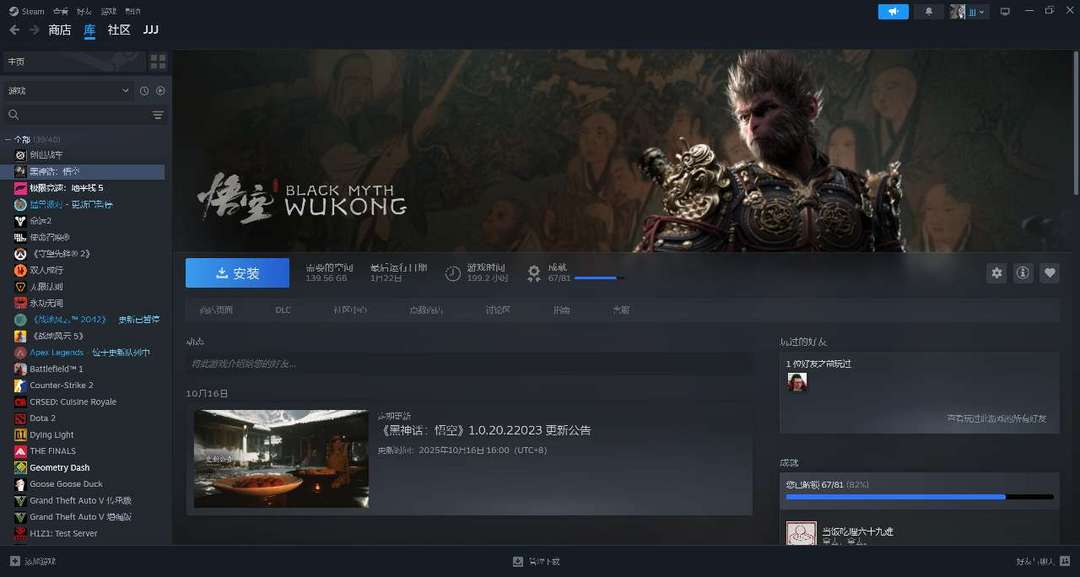Click the achievements gear icon near 67/81
The image size is (1080, 577).
click(x=534, y=273)
